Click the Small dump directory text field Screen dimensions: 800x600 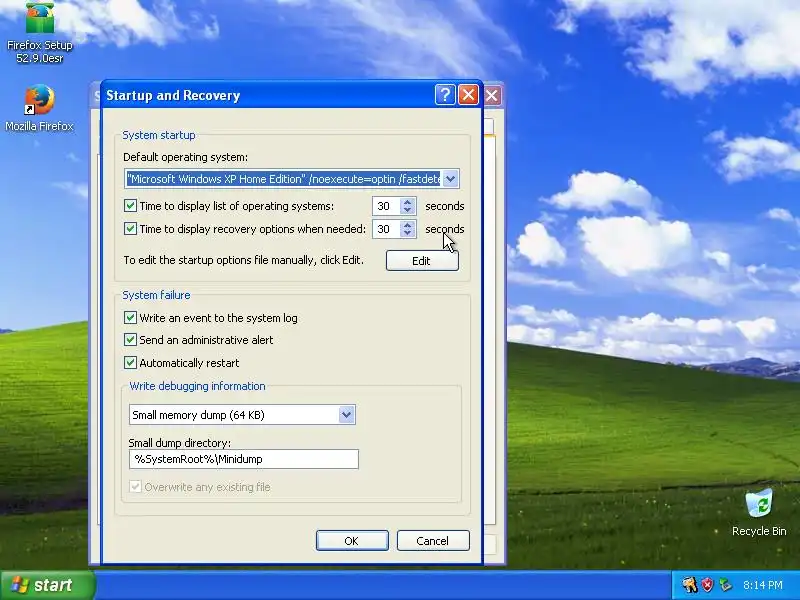coord(244,459)
